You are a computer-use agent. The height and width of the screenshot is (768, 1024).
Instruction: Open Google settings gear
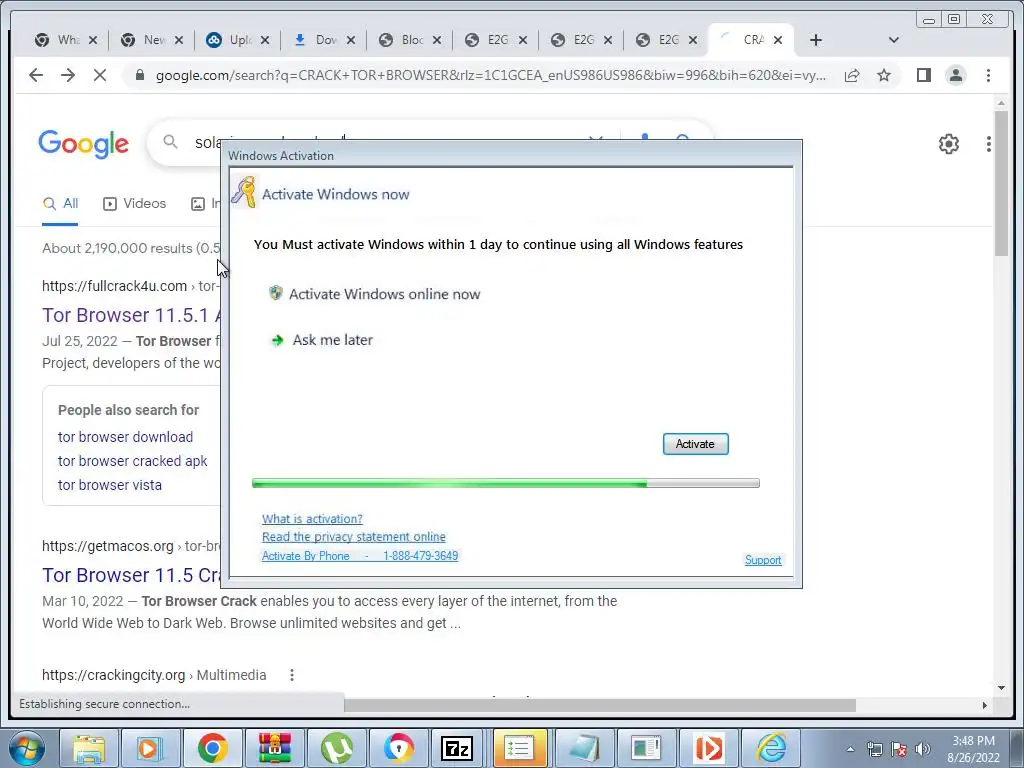[x=948, y=144]
